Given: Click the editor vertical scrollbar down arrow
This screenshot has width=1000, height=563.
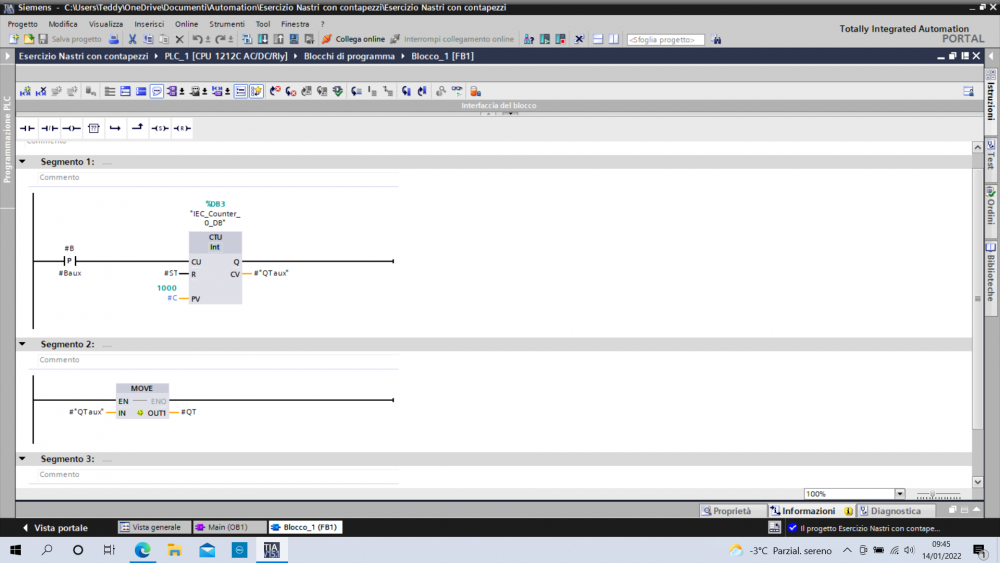Looking at the screenshot, I should point(978,482).
